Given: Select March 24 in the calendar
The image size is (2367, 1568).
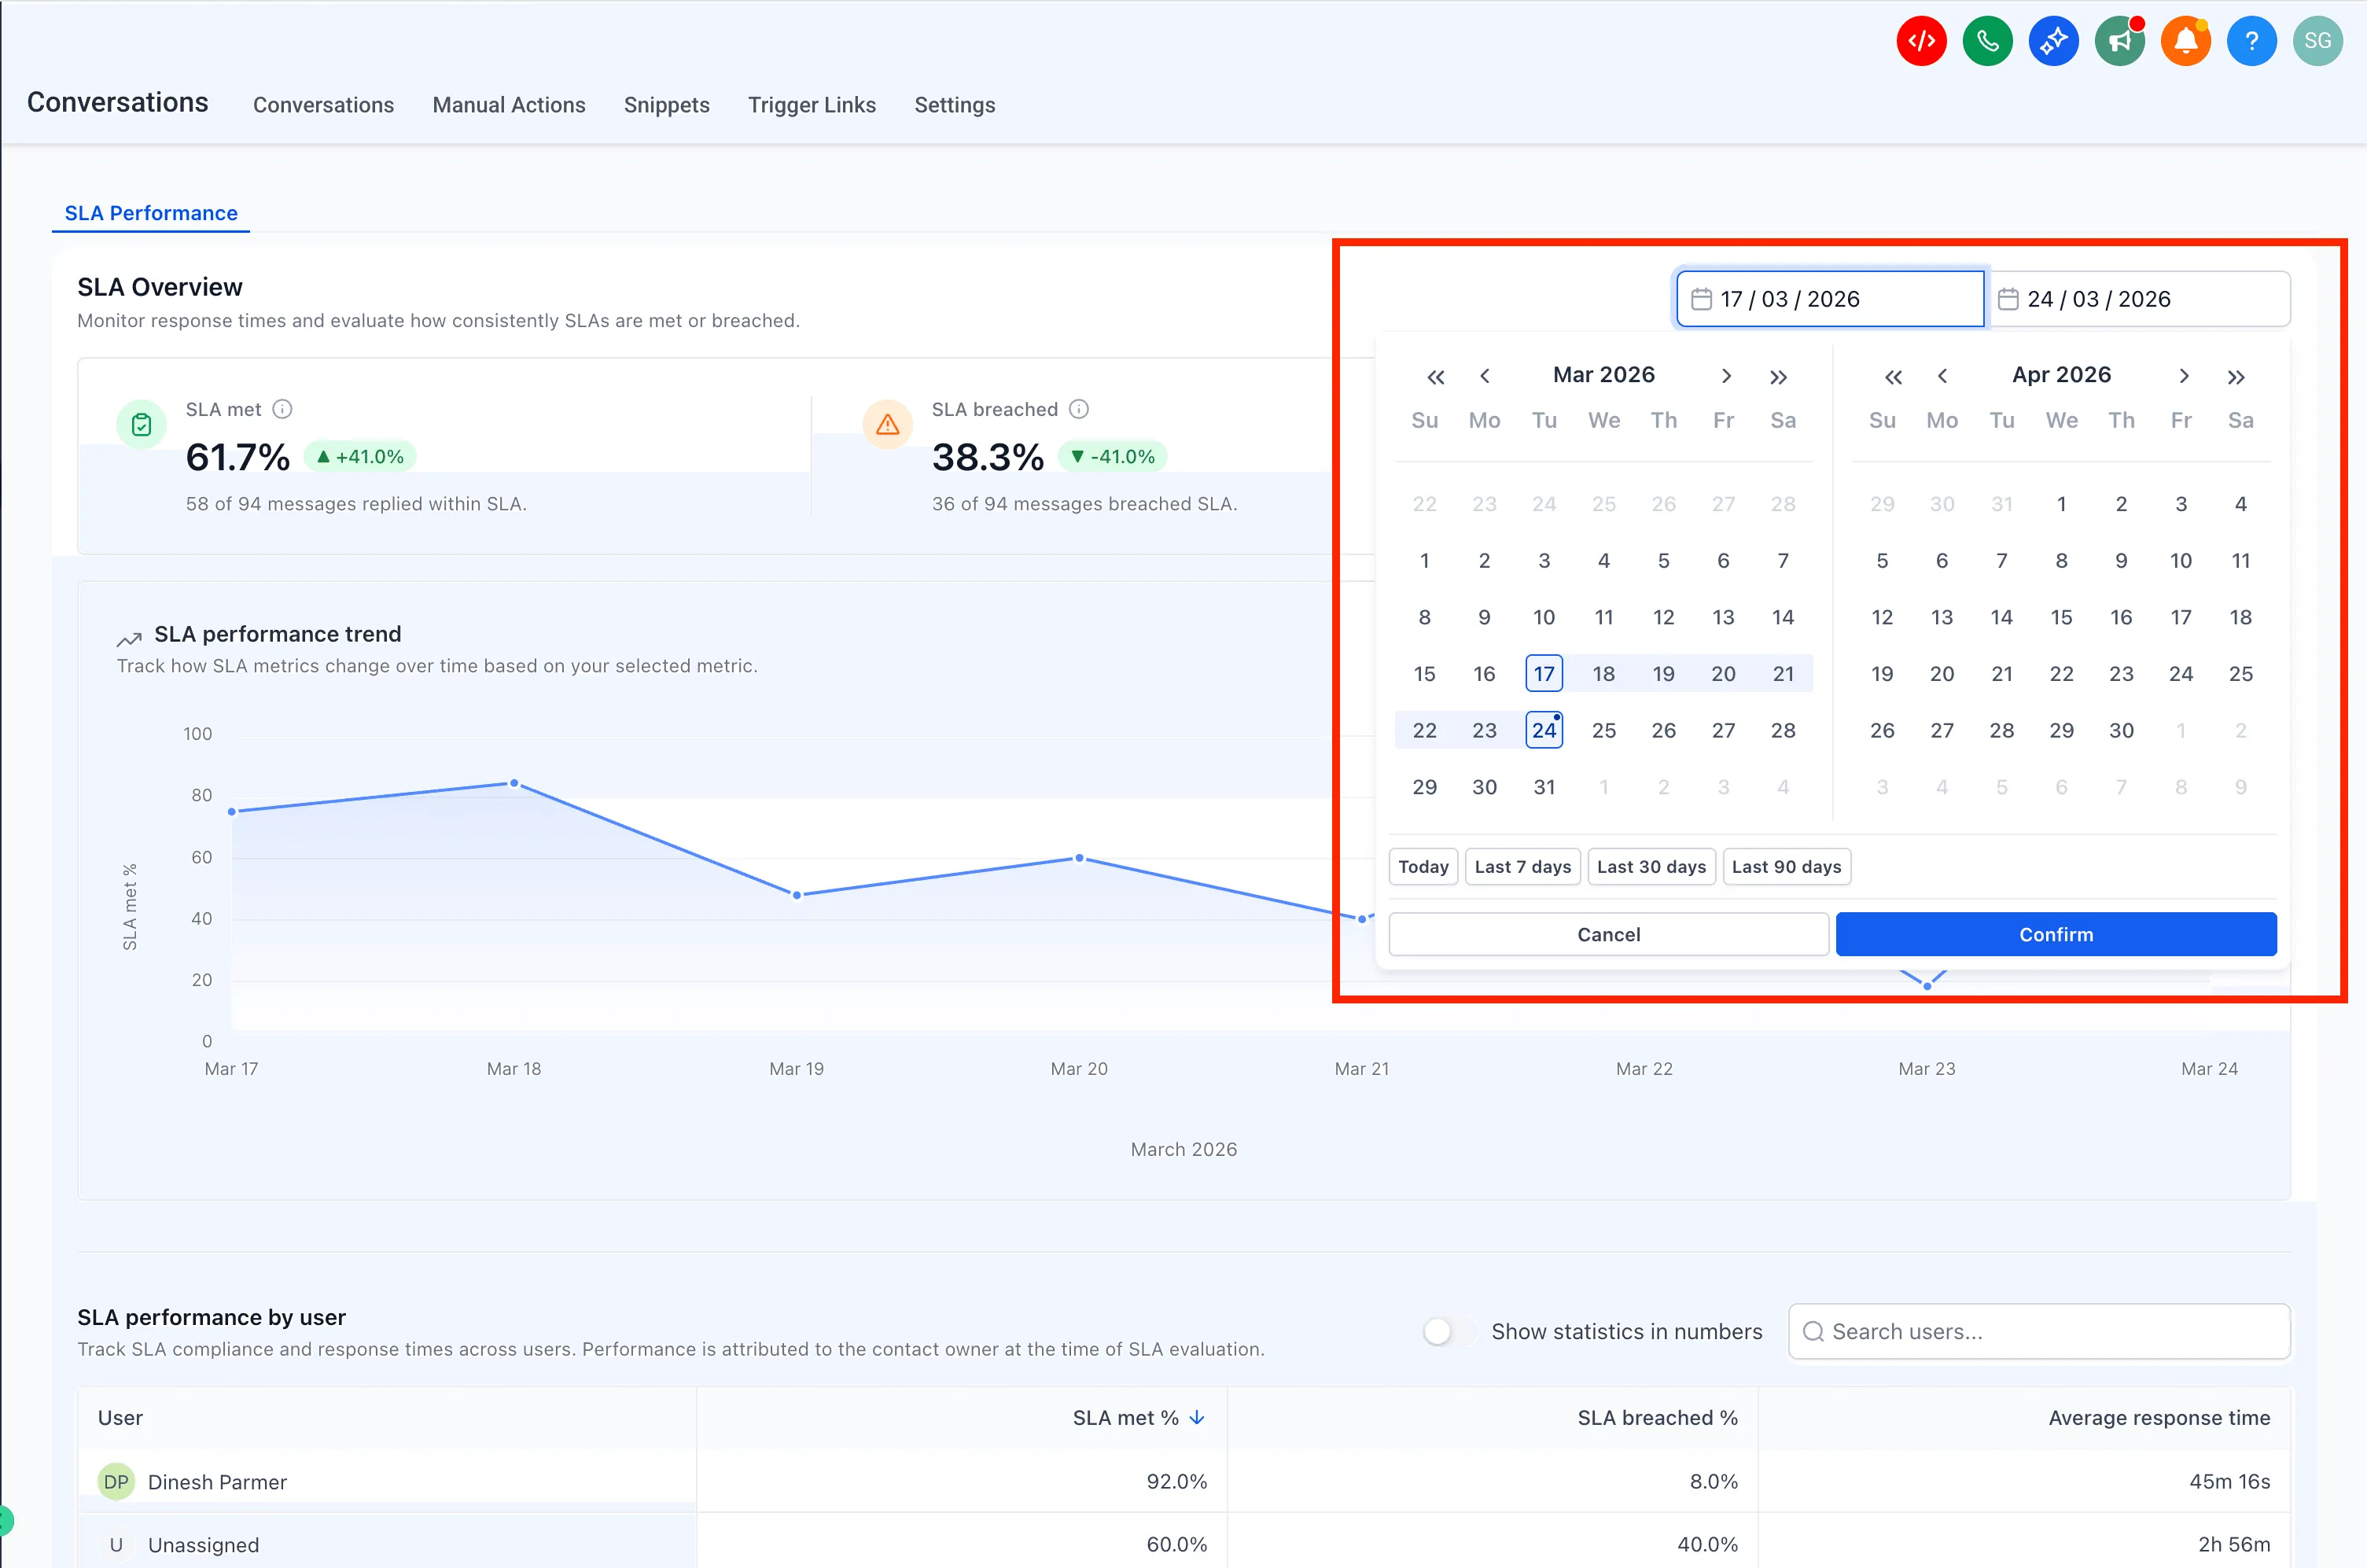Looking at the screenshot, I should tap(1544, 731).
